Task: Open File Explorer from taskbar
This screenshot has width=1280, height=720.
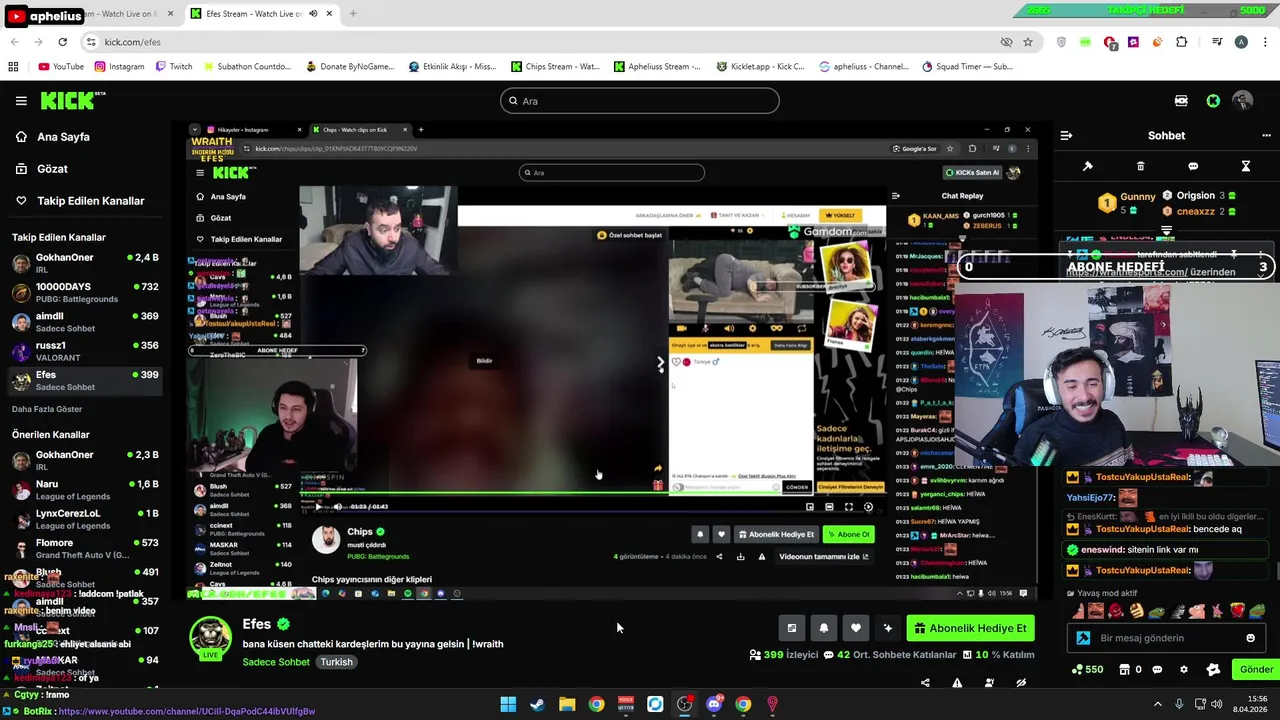Action: tap(567, 704)
